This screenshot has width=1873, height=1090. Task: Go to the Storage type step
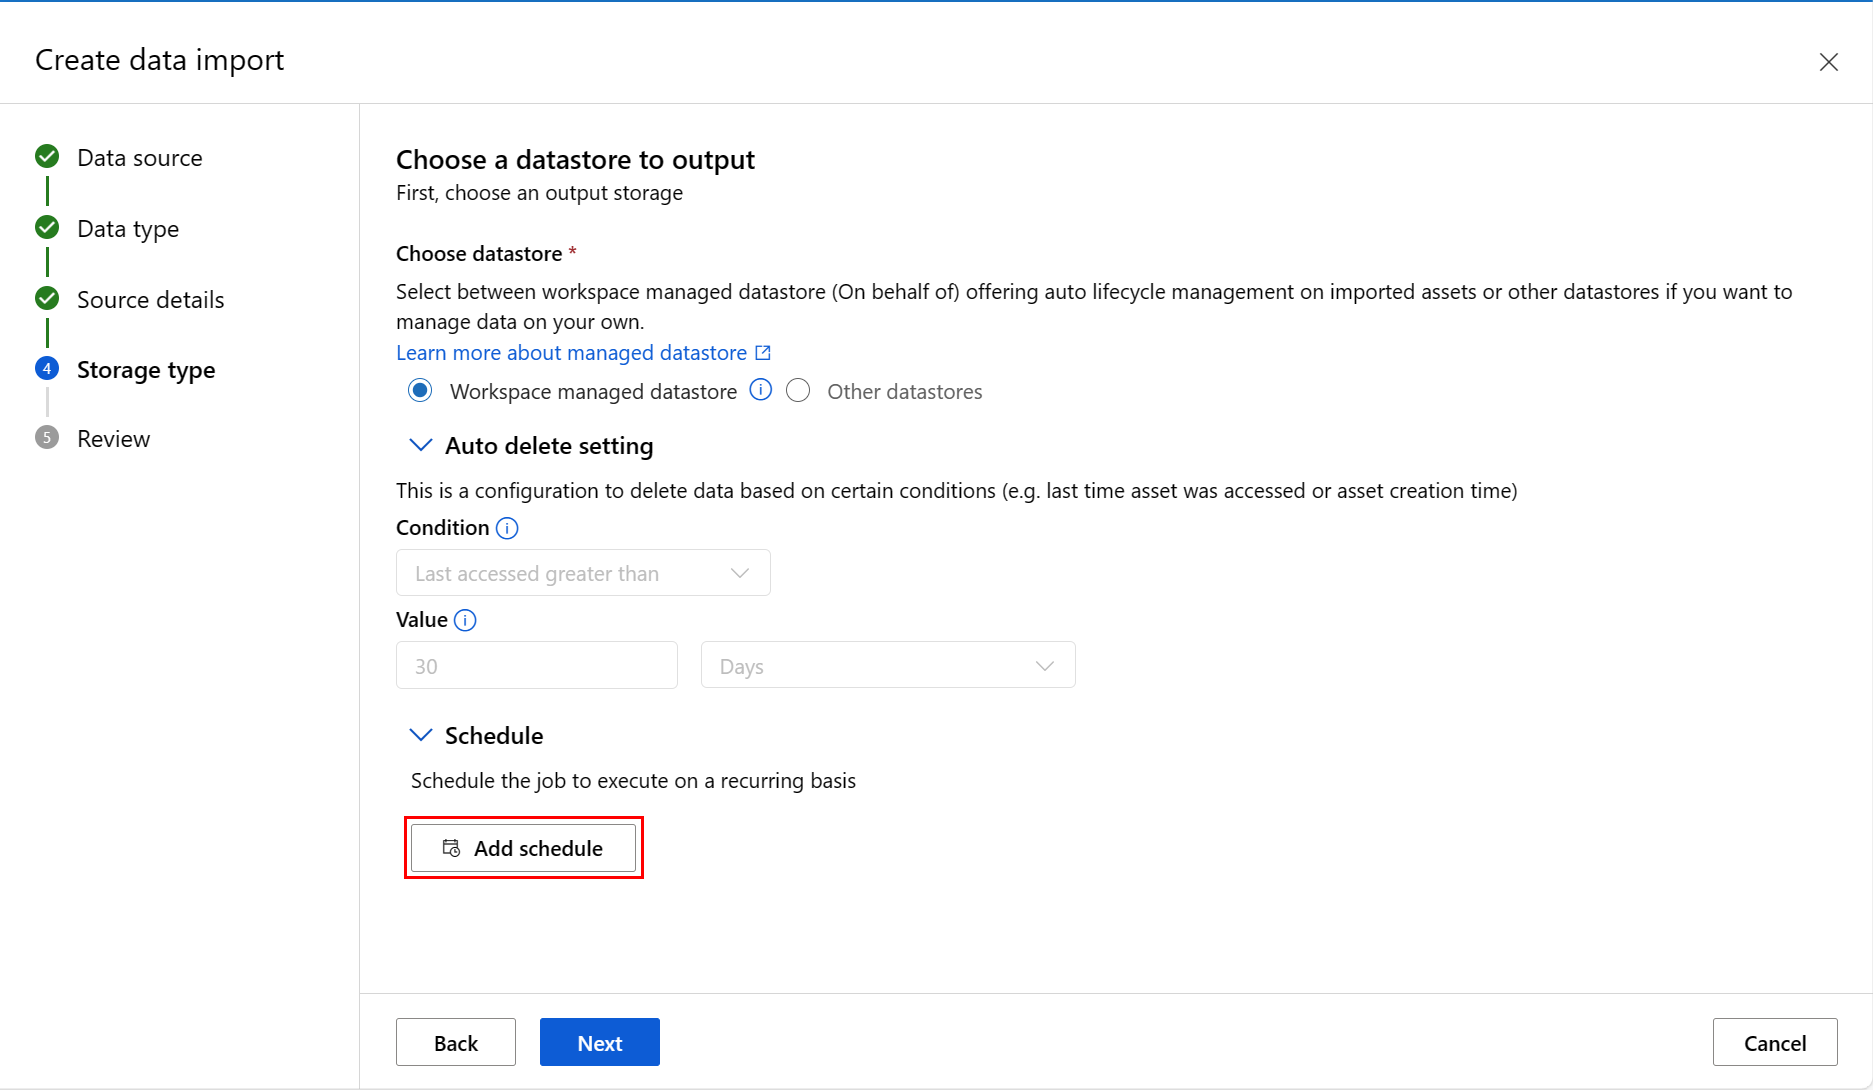tap(146, 370)
